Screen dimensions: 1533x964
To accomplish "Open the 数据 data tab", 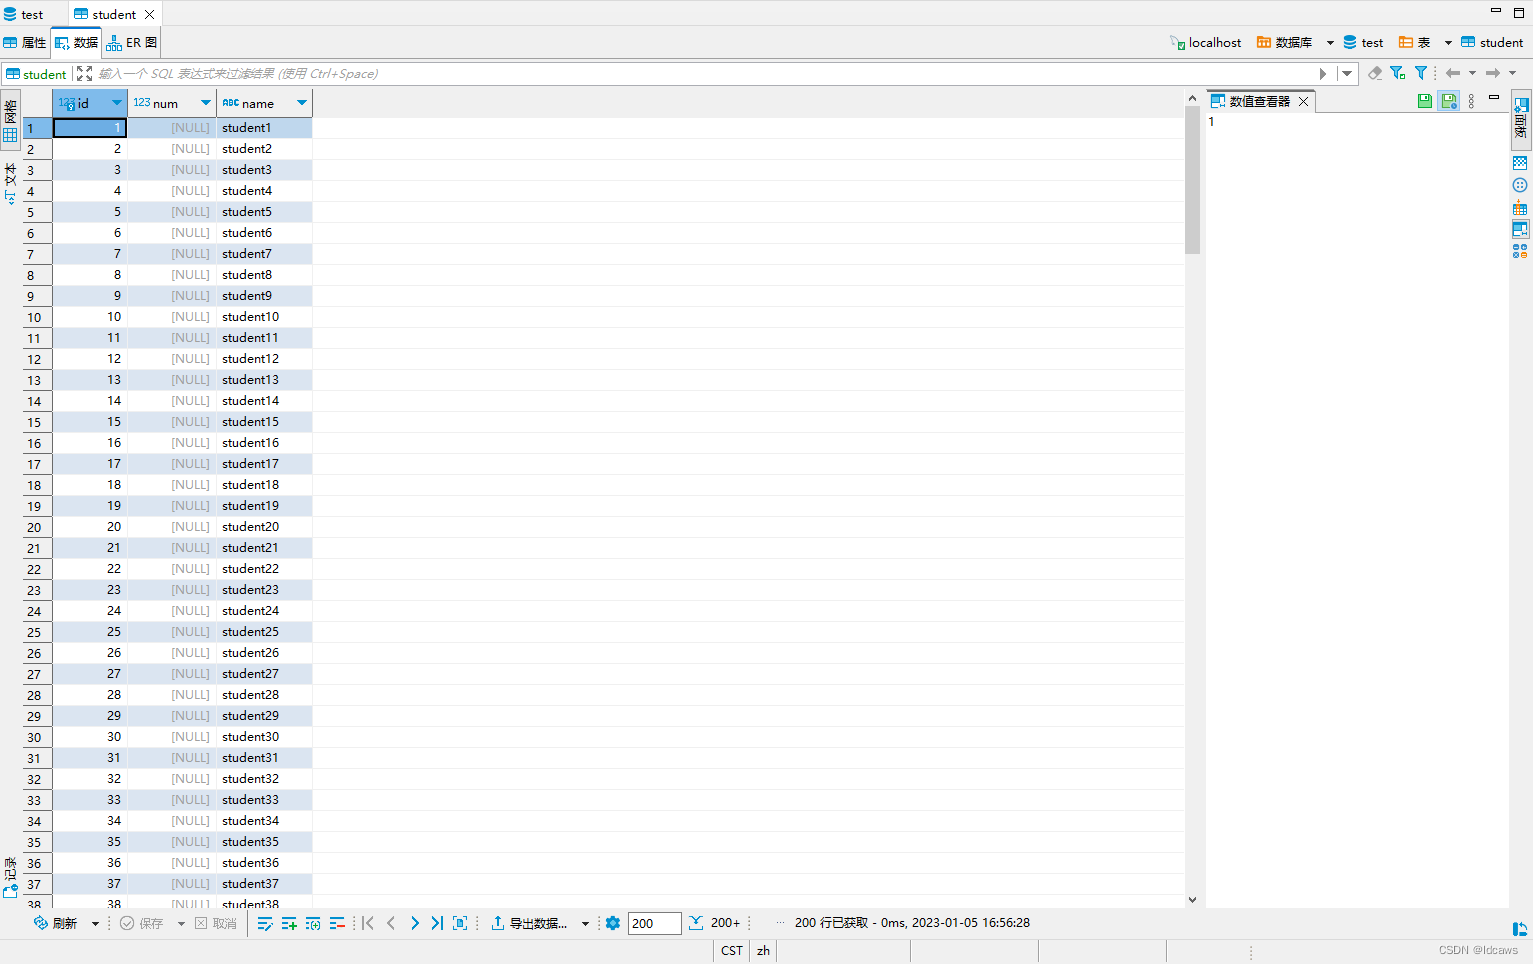I will [x=77, y=43].
